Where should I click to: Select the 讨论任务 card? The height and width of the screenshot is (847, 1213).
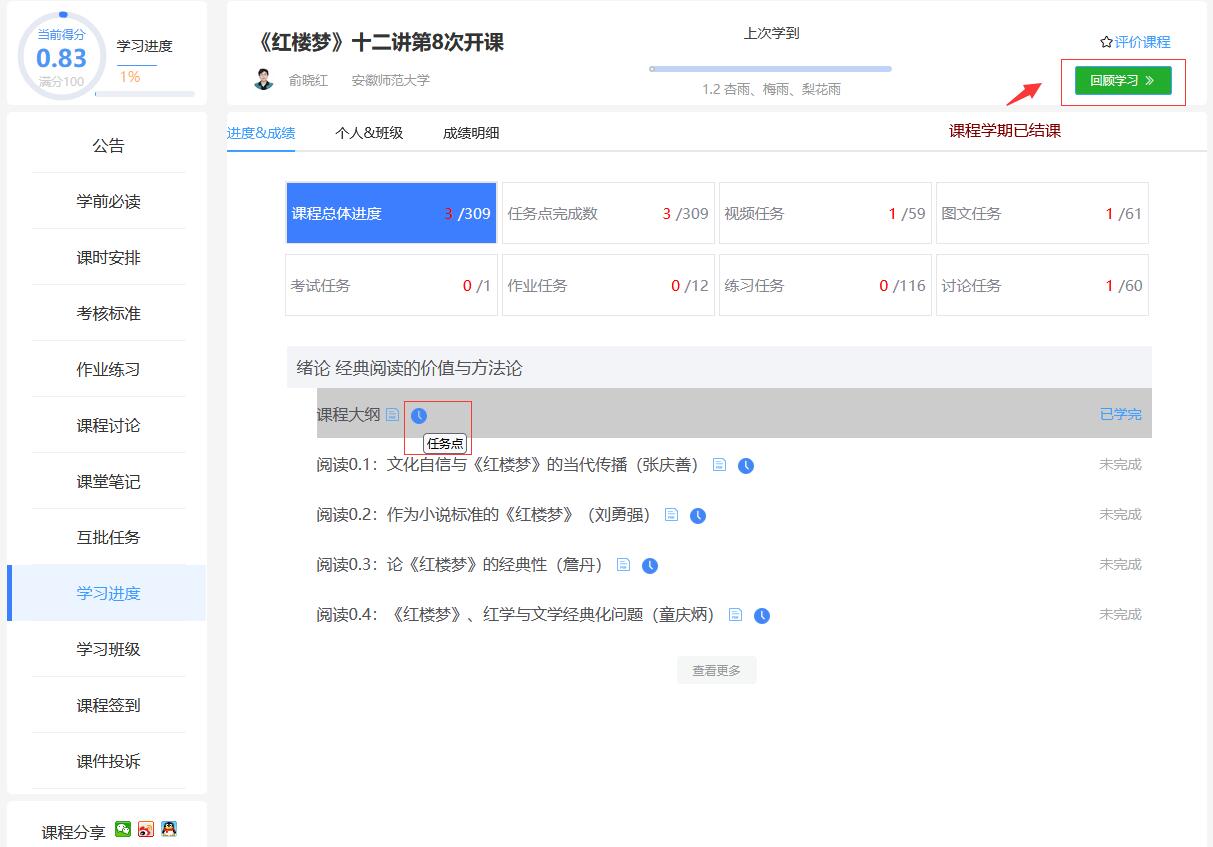coord(1042,285)
